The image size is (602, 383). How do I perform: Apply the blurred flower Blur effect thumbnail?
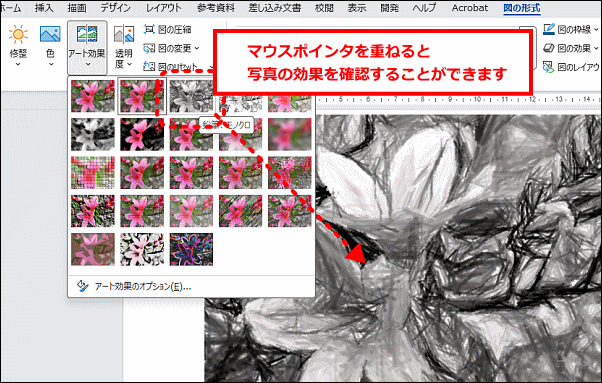(290, 134)
